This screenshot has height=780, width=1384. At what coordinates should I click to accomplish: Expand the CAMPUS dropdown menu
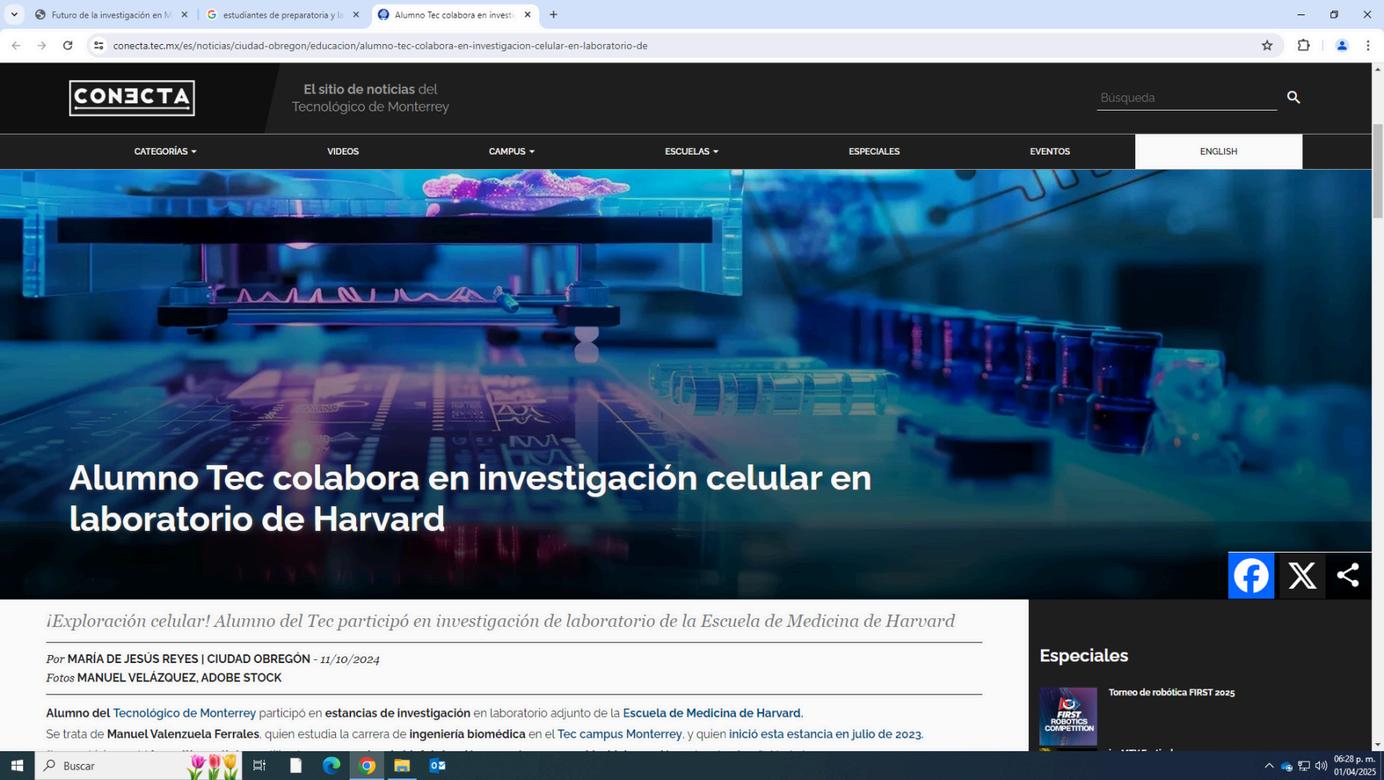(511, 151)
